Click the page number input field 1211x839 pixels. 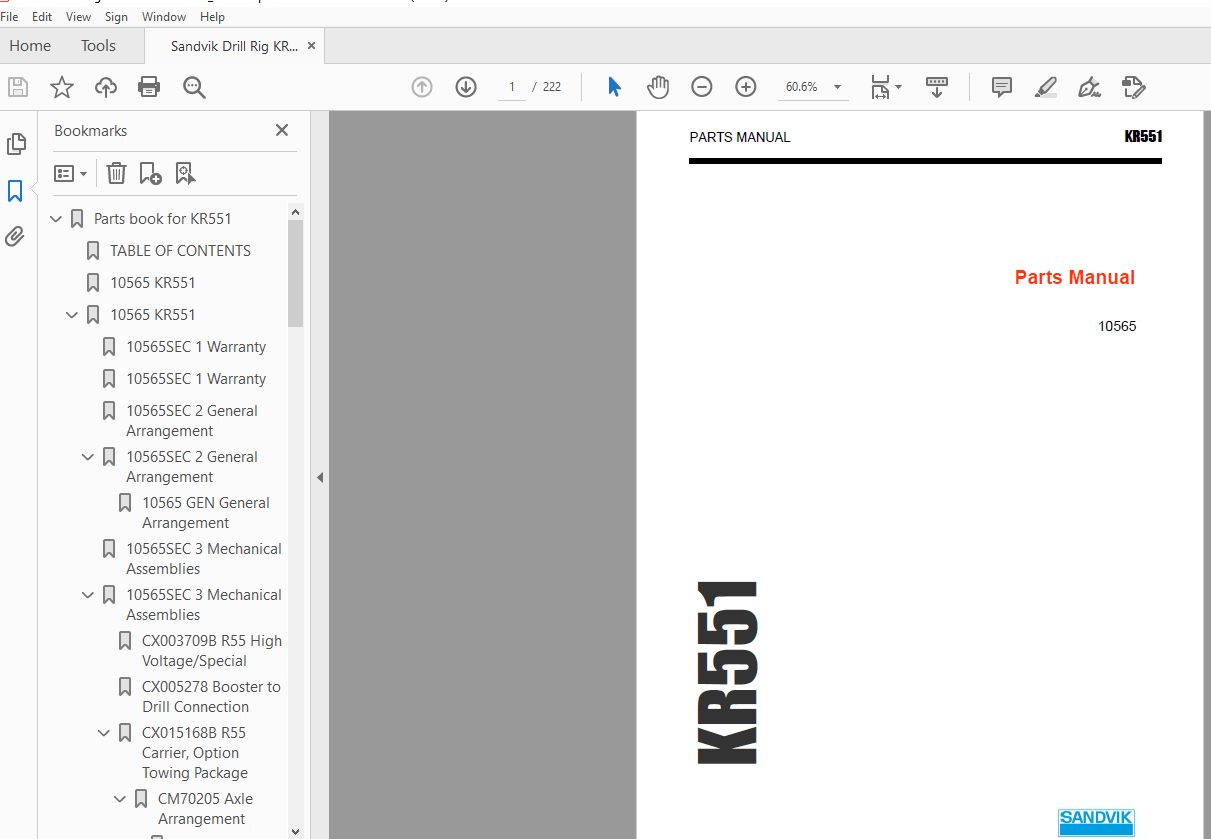[511, 87]
